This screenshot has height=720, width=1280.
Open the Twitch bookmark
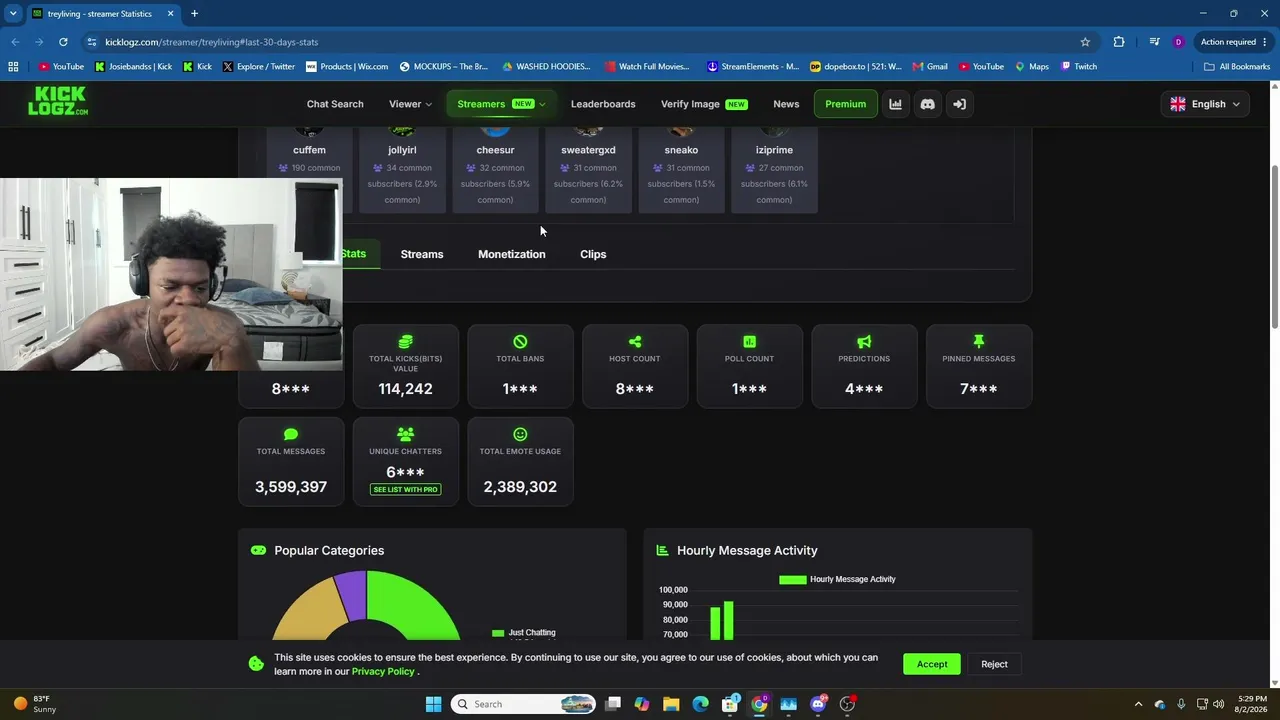pyautogui.click(x=1079, y=67)
